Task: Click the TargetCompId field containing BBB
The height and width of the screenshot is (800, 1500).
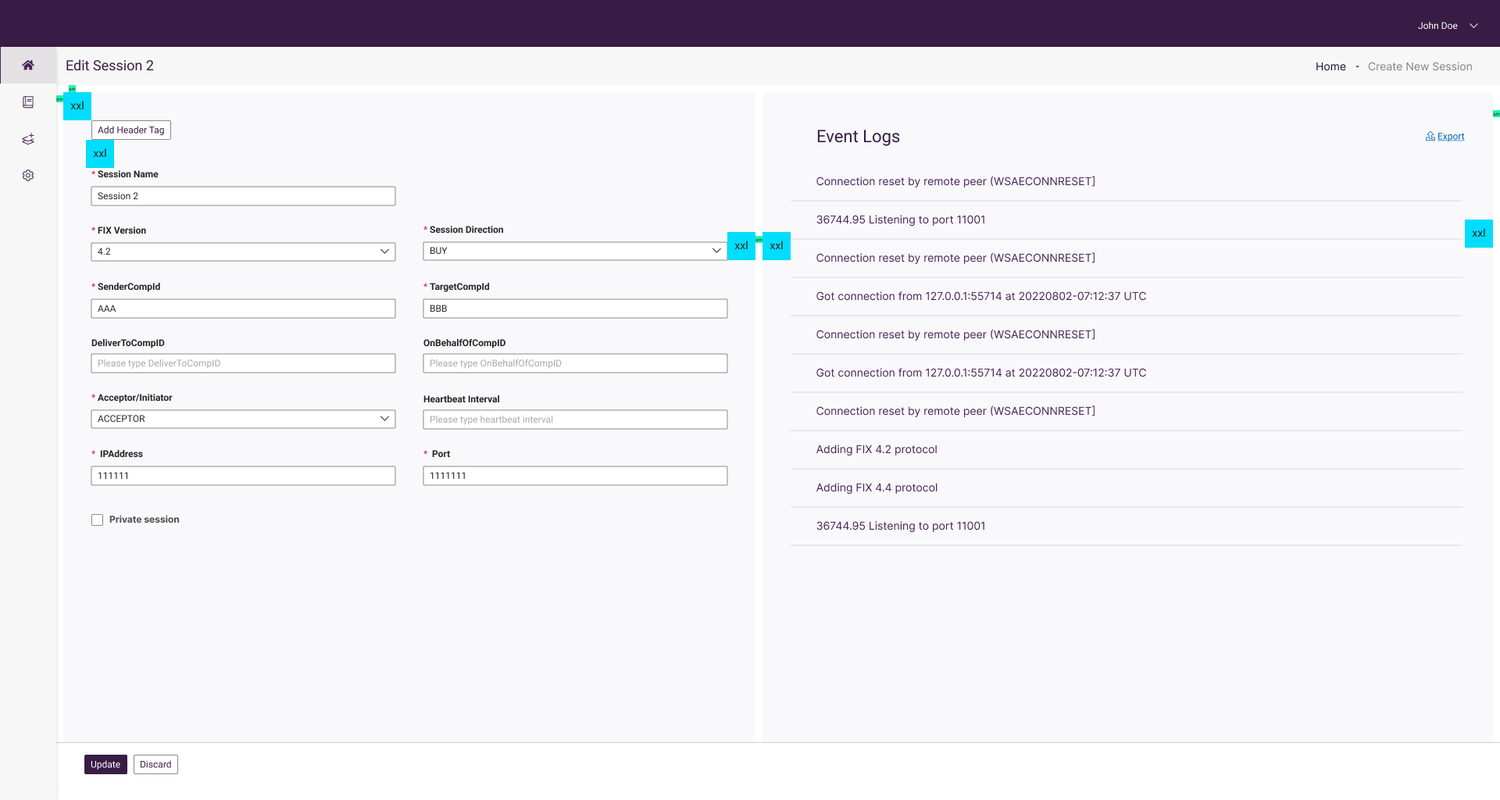Action: [x=575, y=309]
